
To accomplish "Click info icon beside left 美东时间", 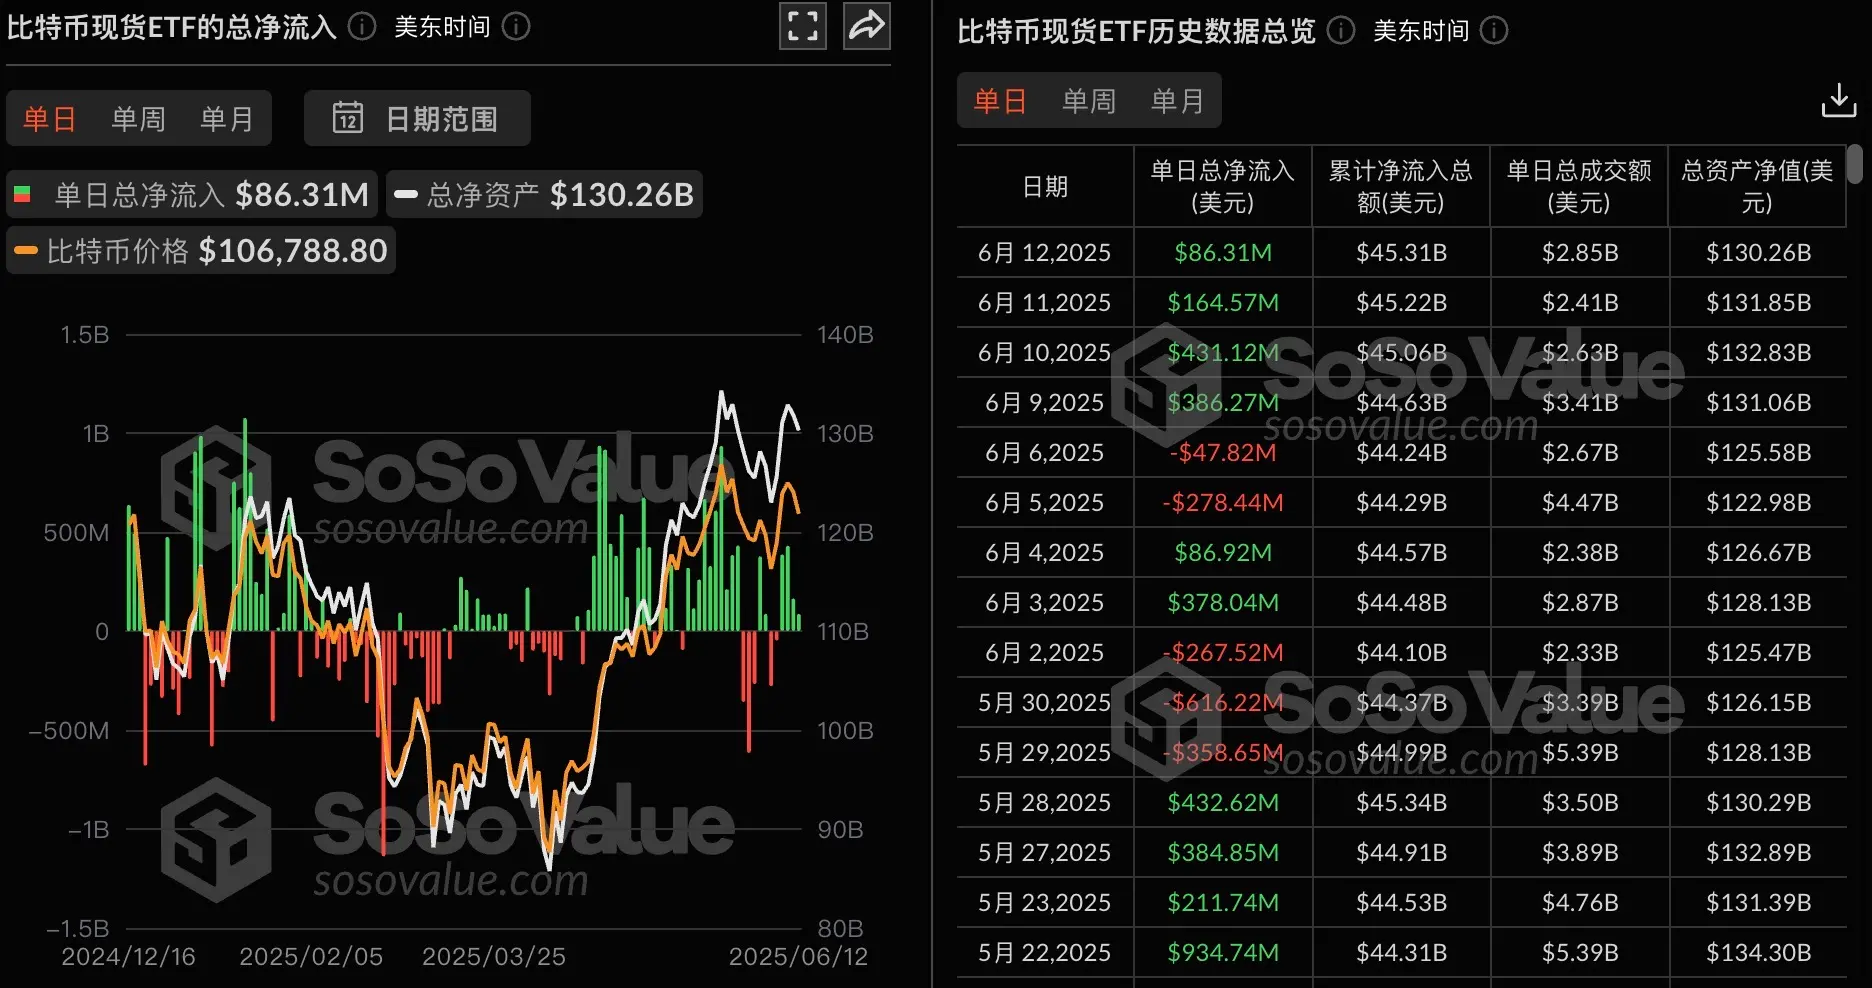I will [x=516, y=26].
